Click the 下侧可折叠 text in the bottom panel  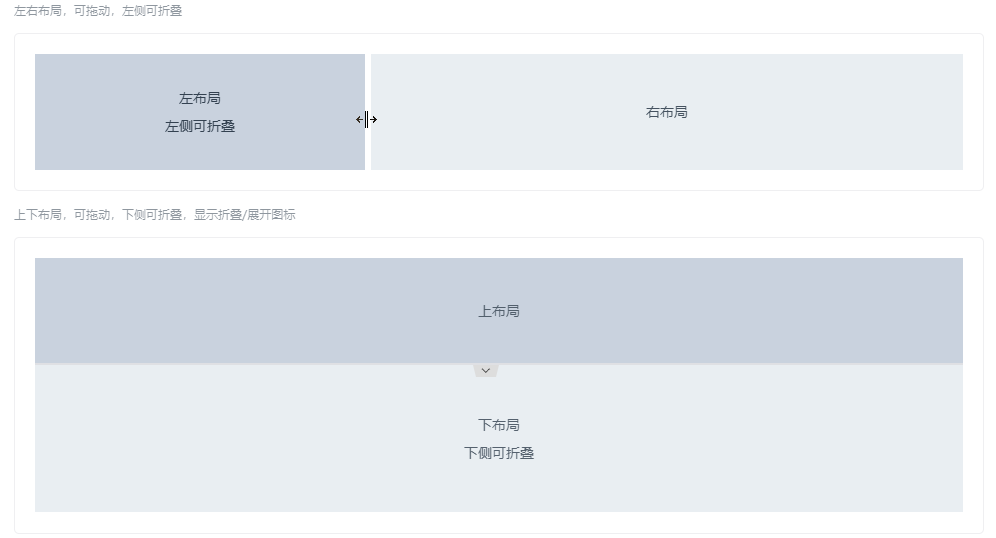[498, 453]
